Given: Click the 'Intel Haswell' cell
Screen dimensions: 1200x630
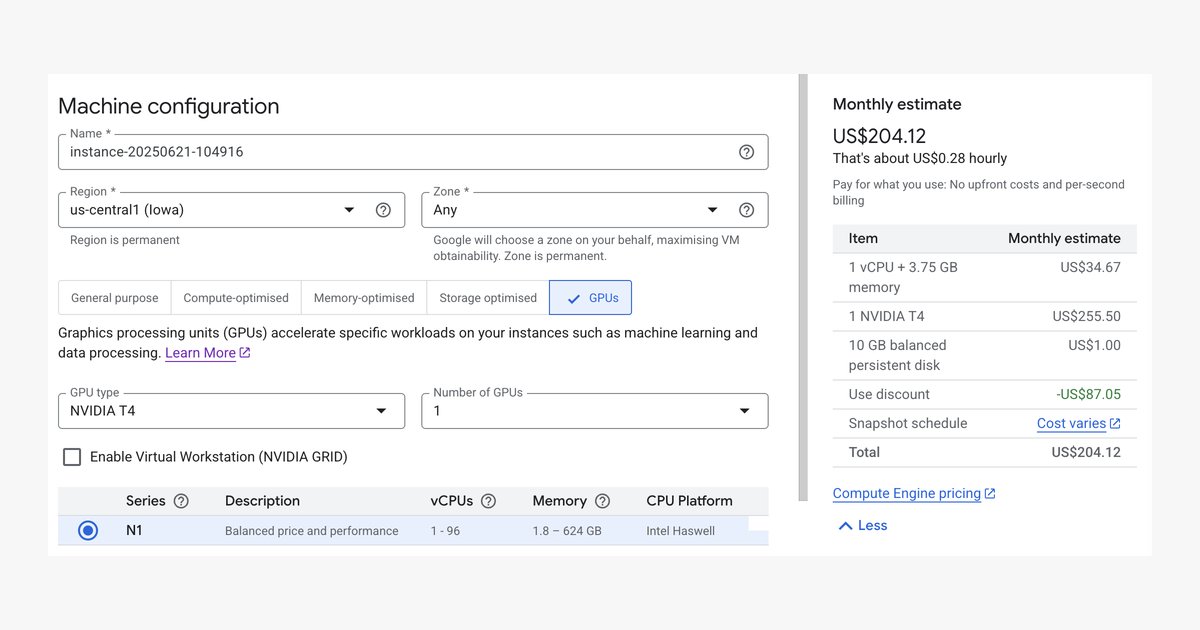Looking at the screenshot, I should [681, 531].
